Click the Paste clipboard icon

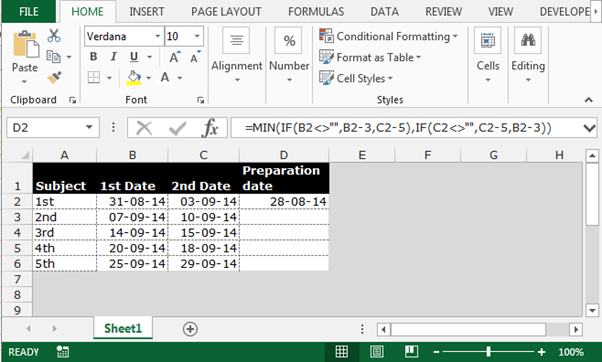pos(25,45)
